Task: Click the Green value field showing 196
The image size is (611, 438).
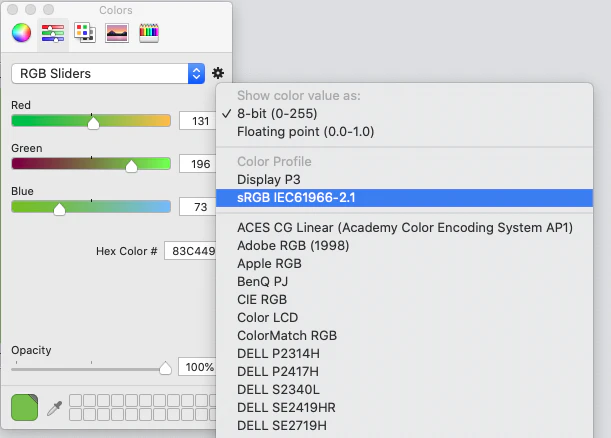Action: [x=198, y=164]
